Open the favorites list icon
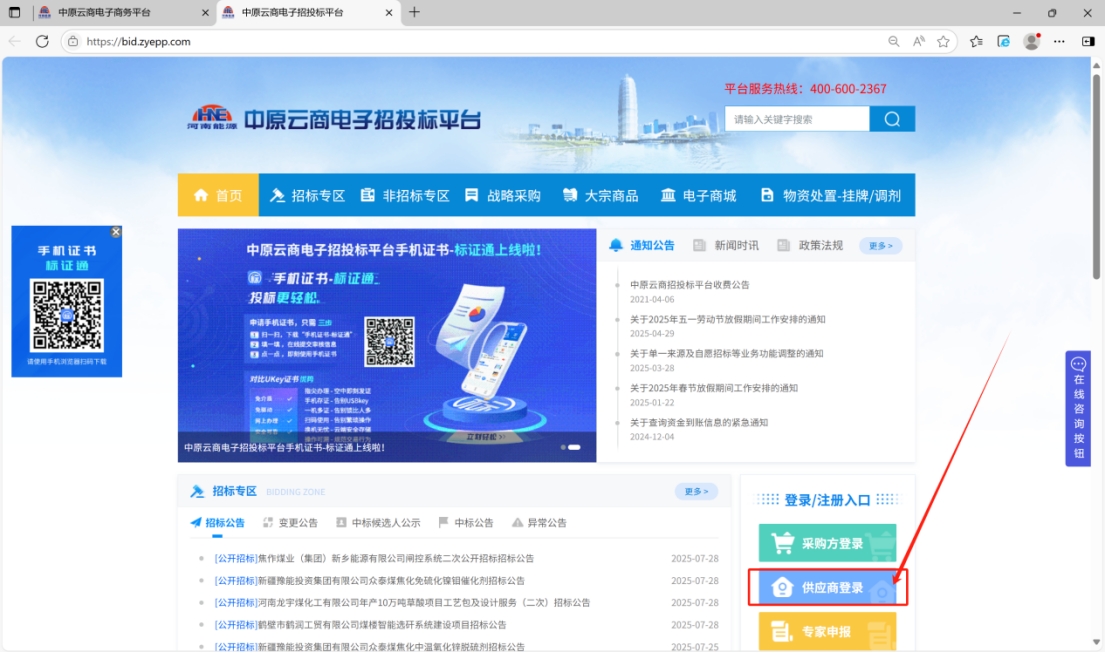Image resolution: width=1105 pixels, height=653 pixels. pos(976,42)
